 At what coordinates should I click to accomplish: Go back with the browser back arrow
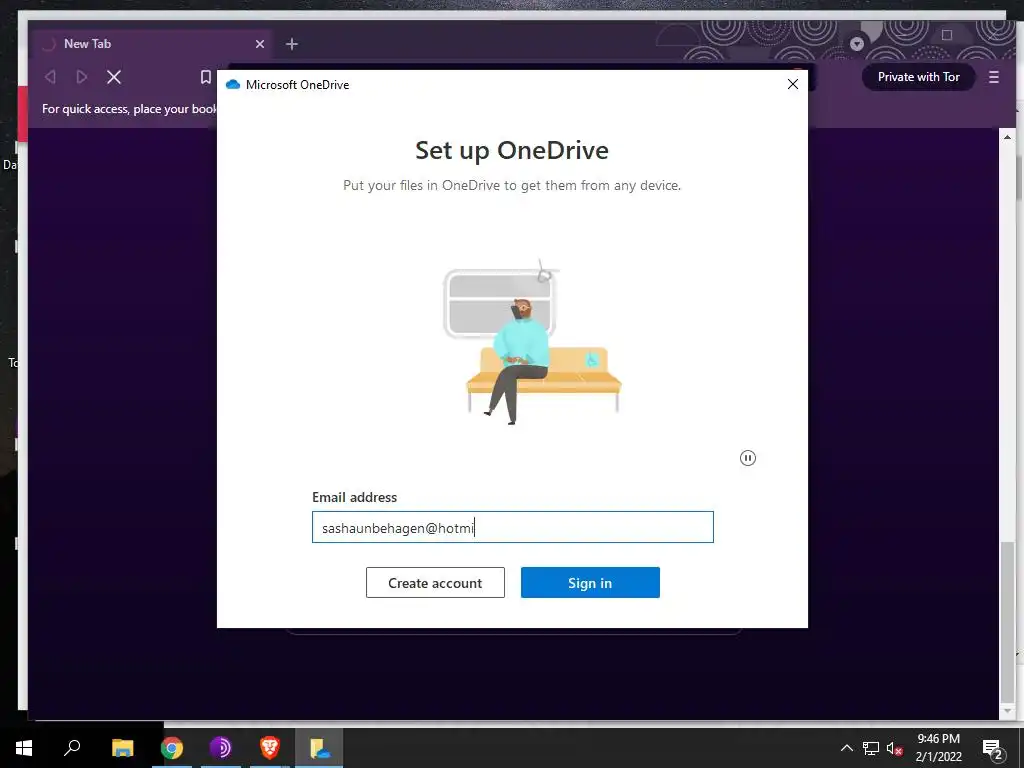[x=50, y=77]
